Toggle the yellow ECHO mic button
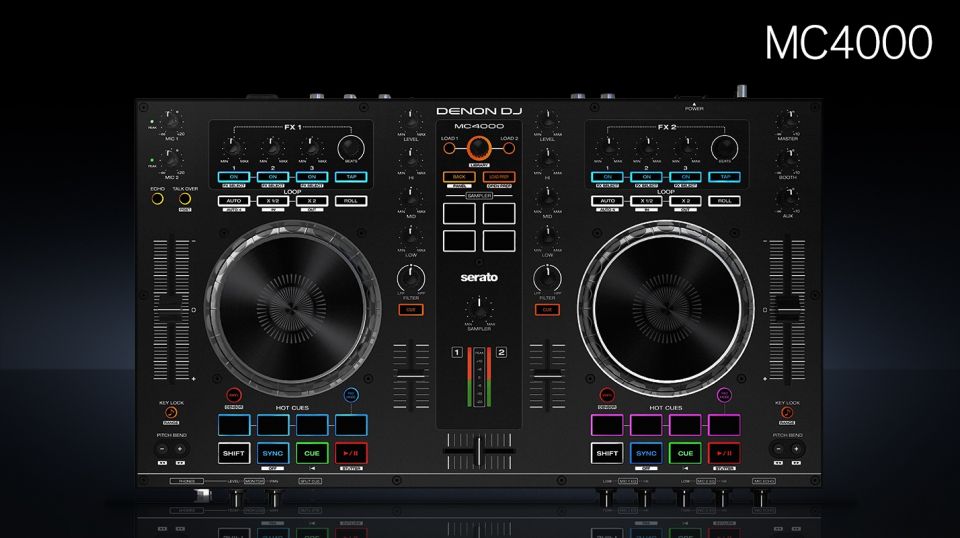 coord(157,198)
